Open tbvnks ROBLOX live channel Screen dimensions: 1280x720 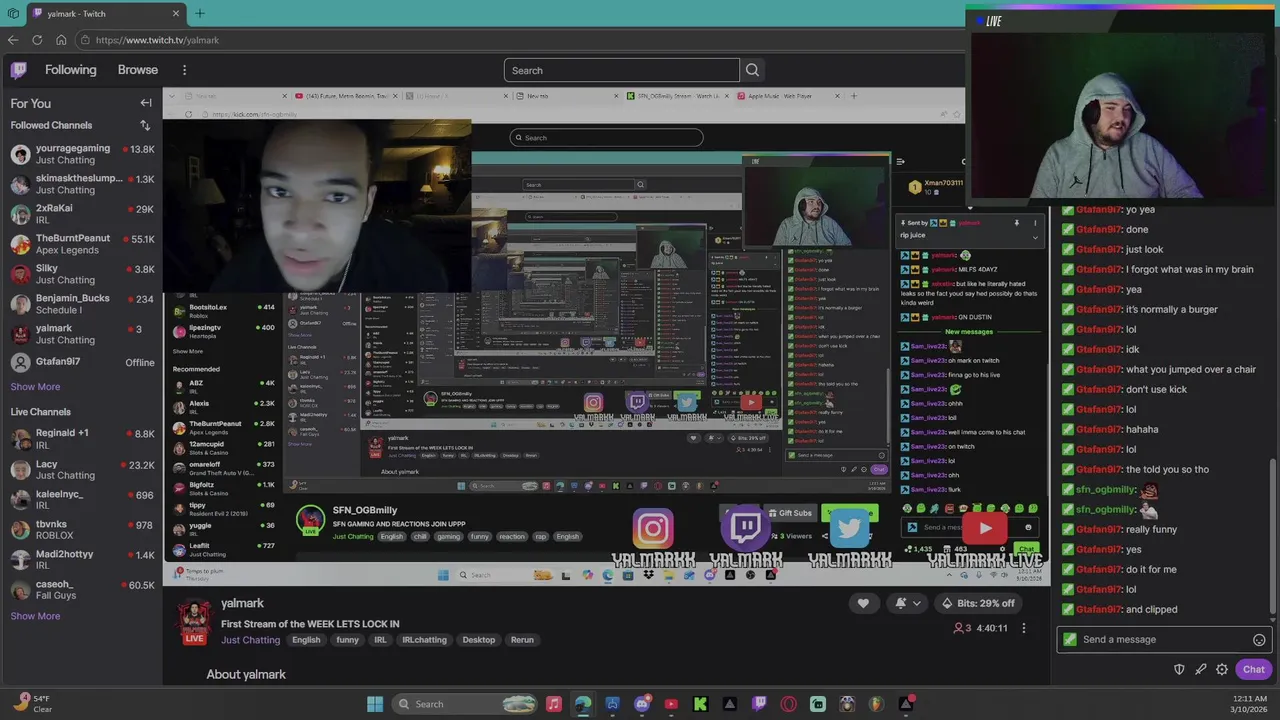pos(82,529)
